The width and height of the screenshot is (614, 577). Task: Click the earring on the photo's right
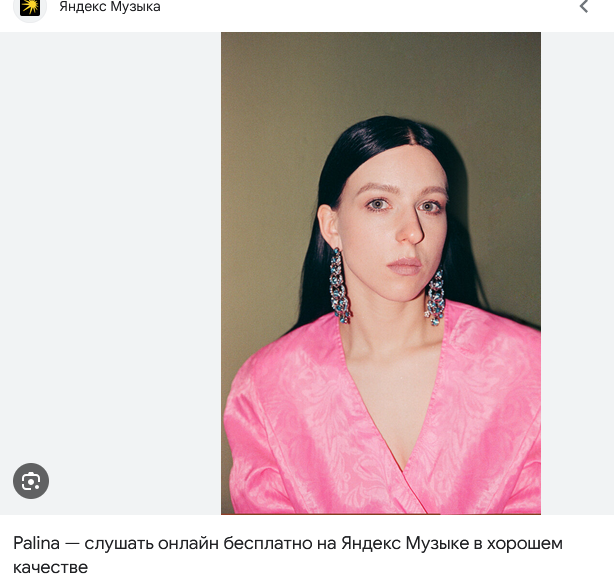[x=435, y=298]
